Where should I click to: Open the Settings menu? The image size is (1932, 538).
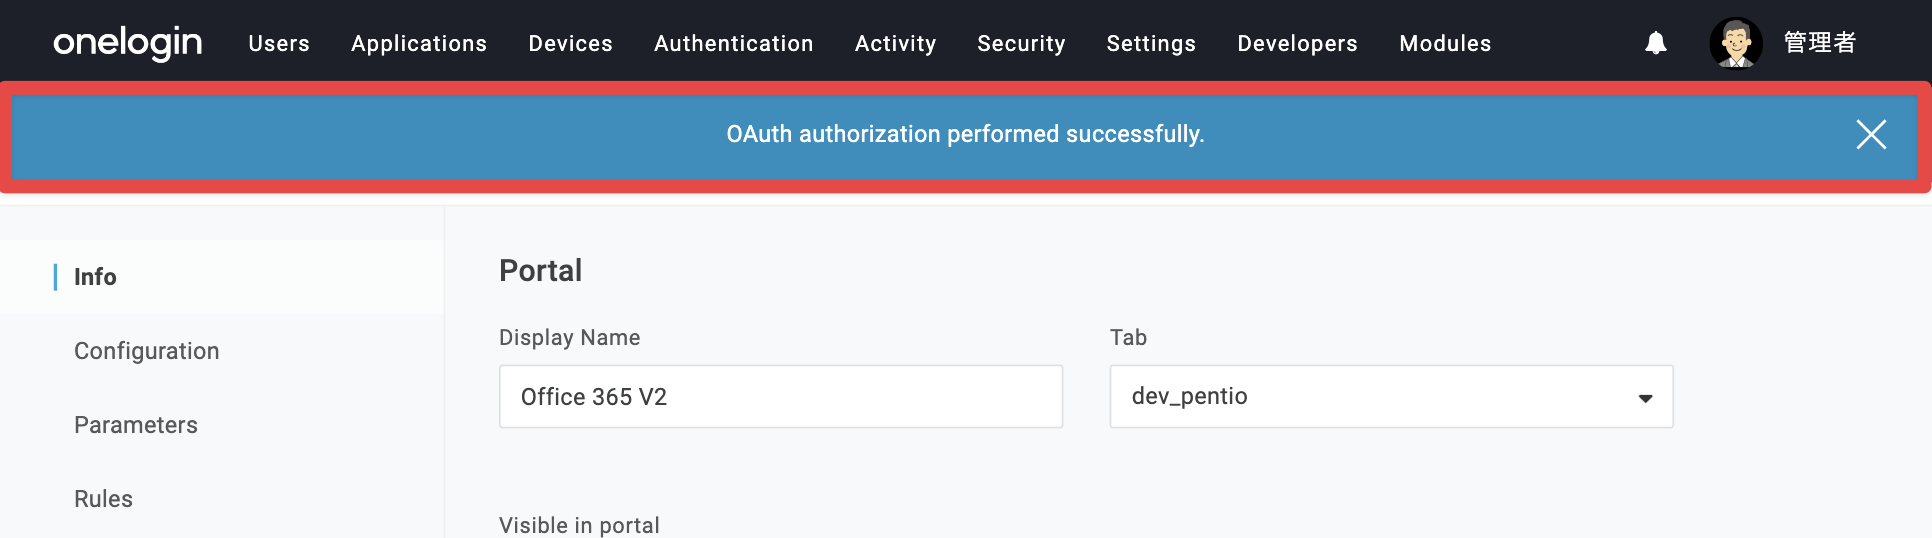pyautogui.click(x=1151, y=43)
